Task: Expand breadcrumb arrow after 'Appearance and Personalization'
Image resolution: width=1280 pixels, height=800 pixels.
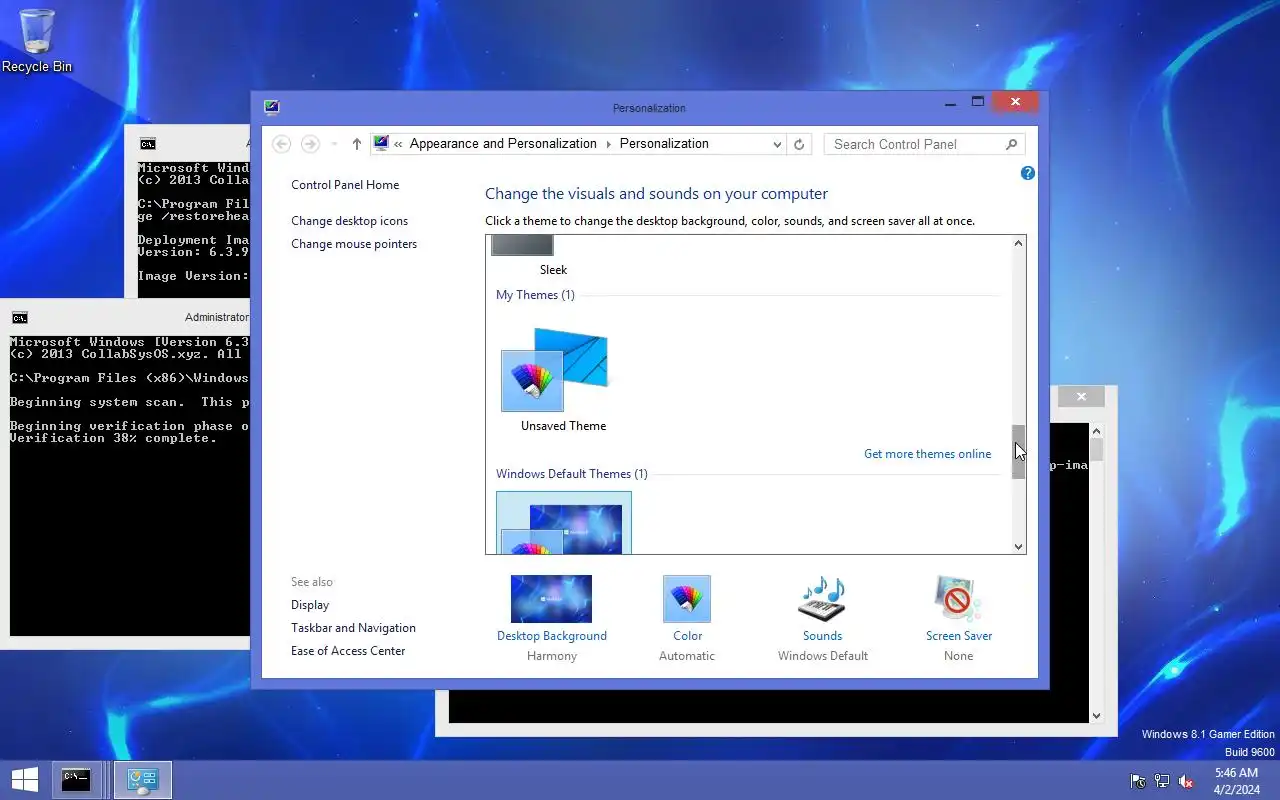Action: (x=608, y=144)
